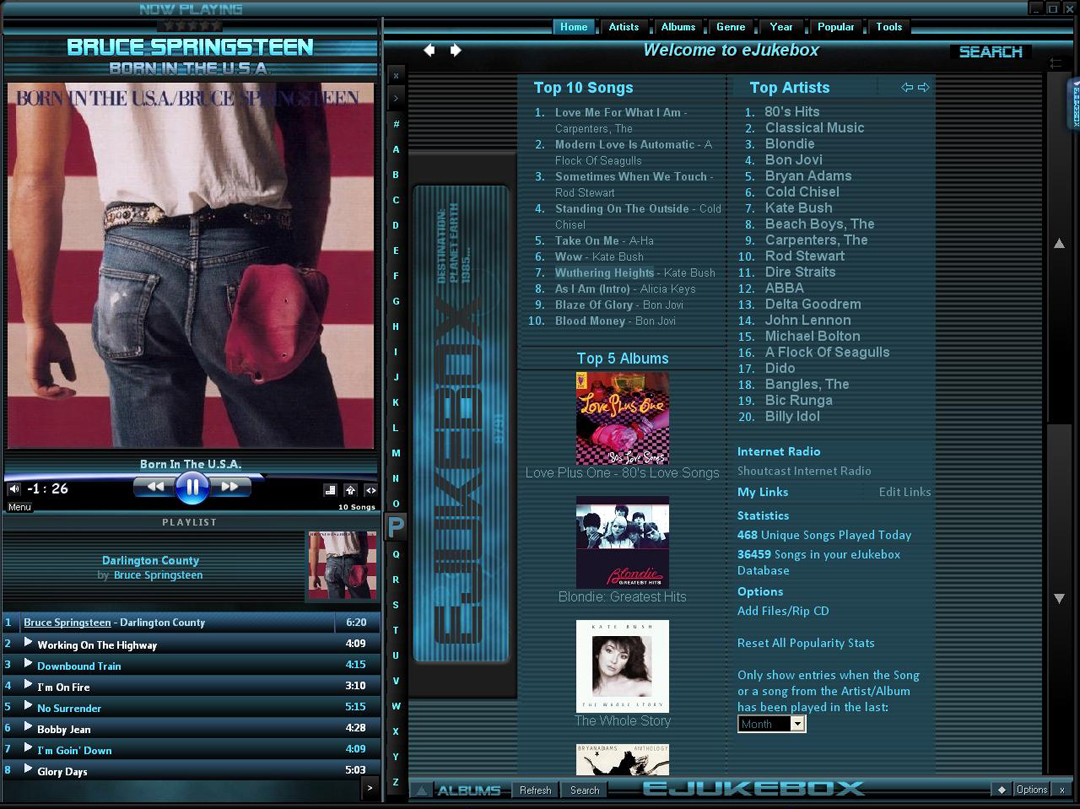Screen dimensions: 1080x809
Task: Click the rewind previous track button
Action: pos(154,487)
